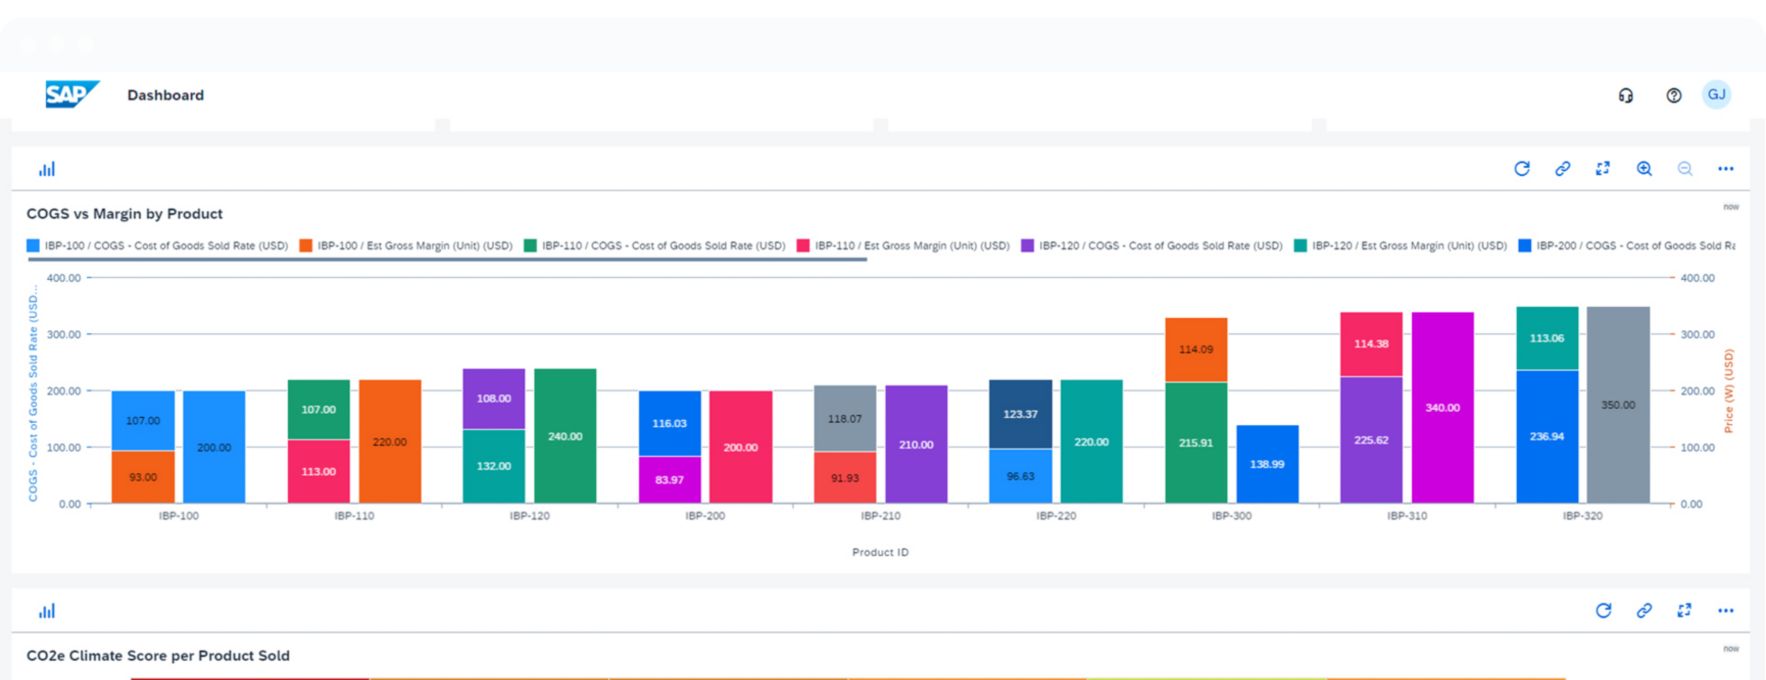The height and width of the screenshot is (680, 1766).
Task: Refresh the COGS vs Margin chart
Action: tap(1521, 169)
